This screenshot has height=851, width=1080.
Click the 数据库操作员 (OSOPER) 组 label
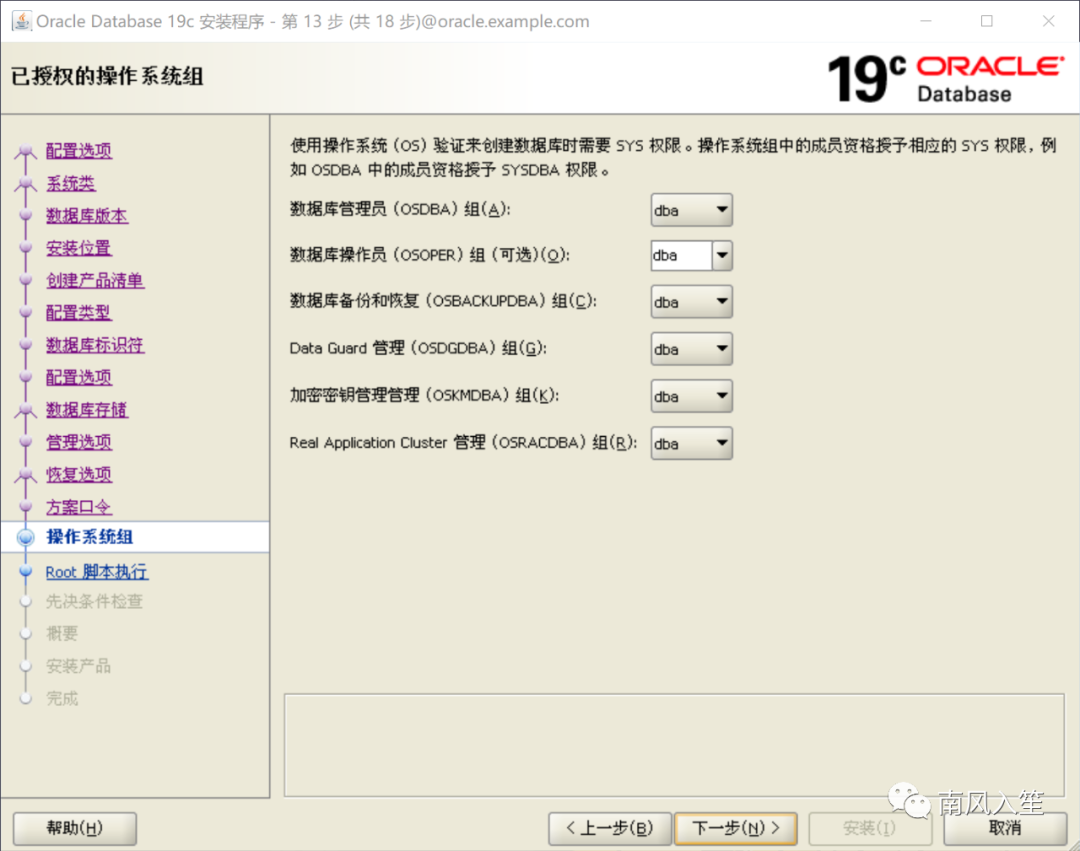[x=430, y=255]
